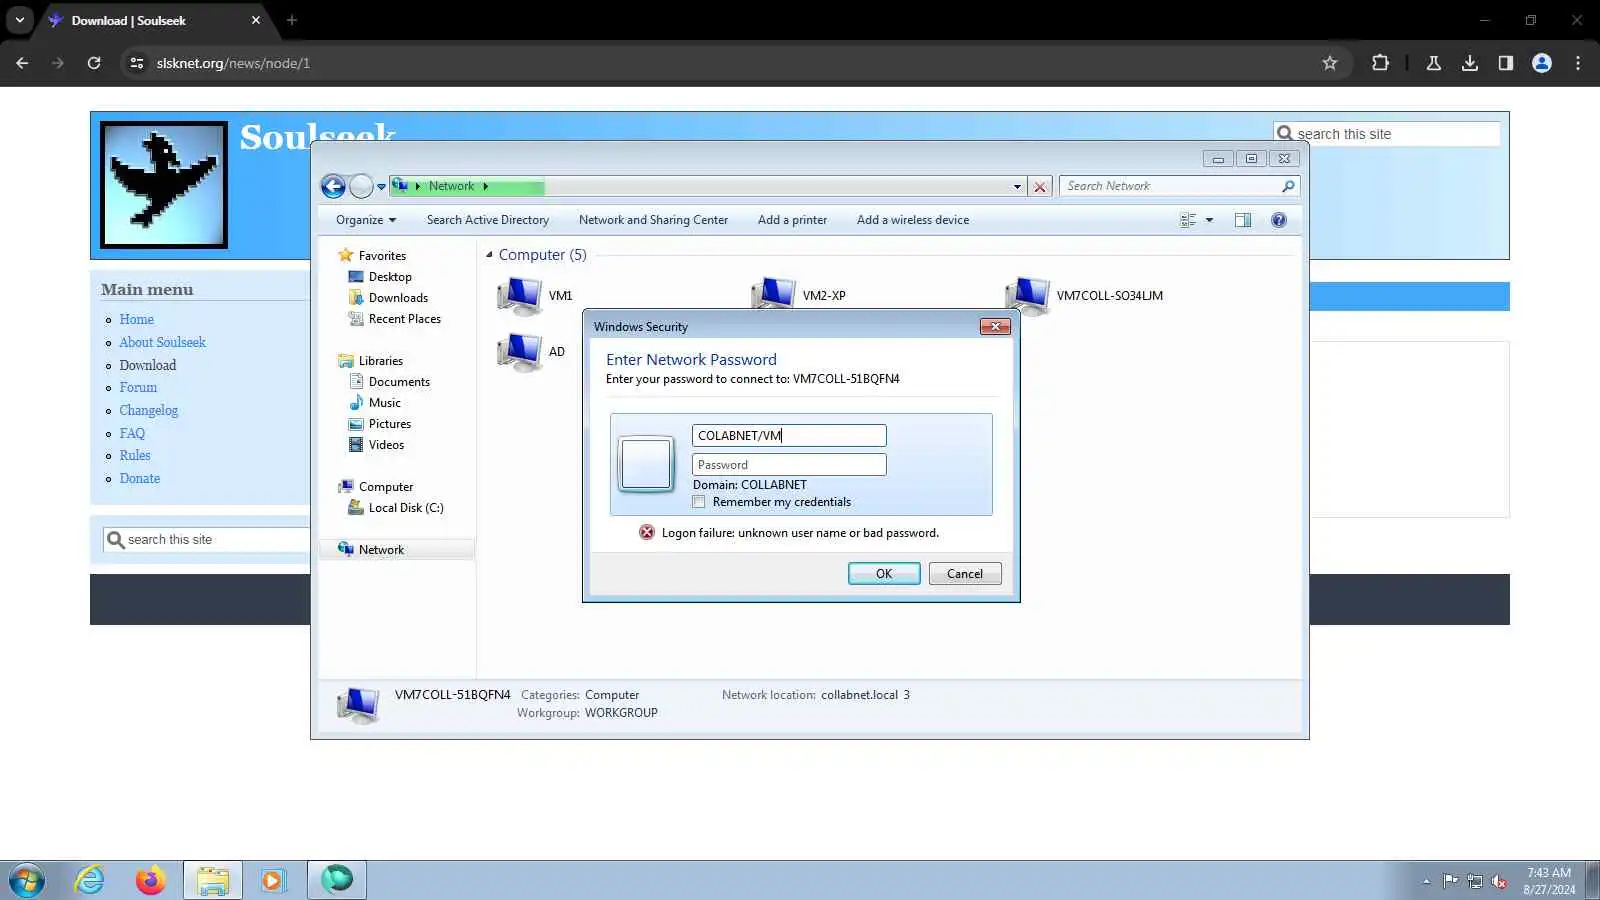Open Chrome downloads icon

pyautogui.click(x=1470, y=63)
